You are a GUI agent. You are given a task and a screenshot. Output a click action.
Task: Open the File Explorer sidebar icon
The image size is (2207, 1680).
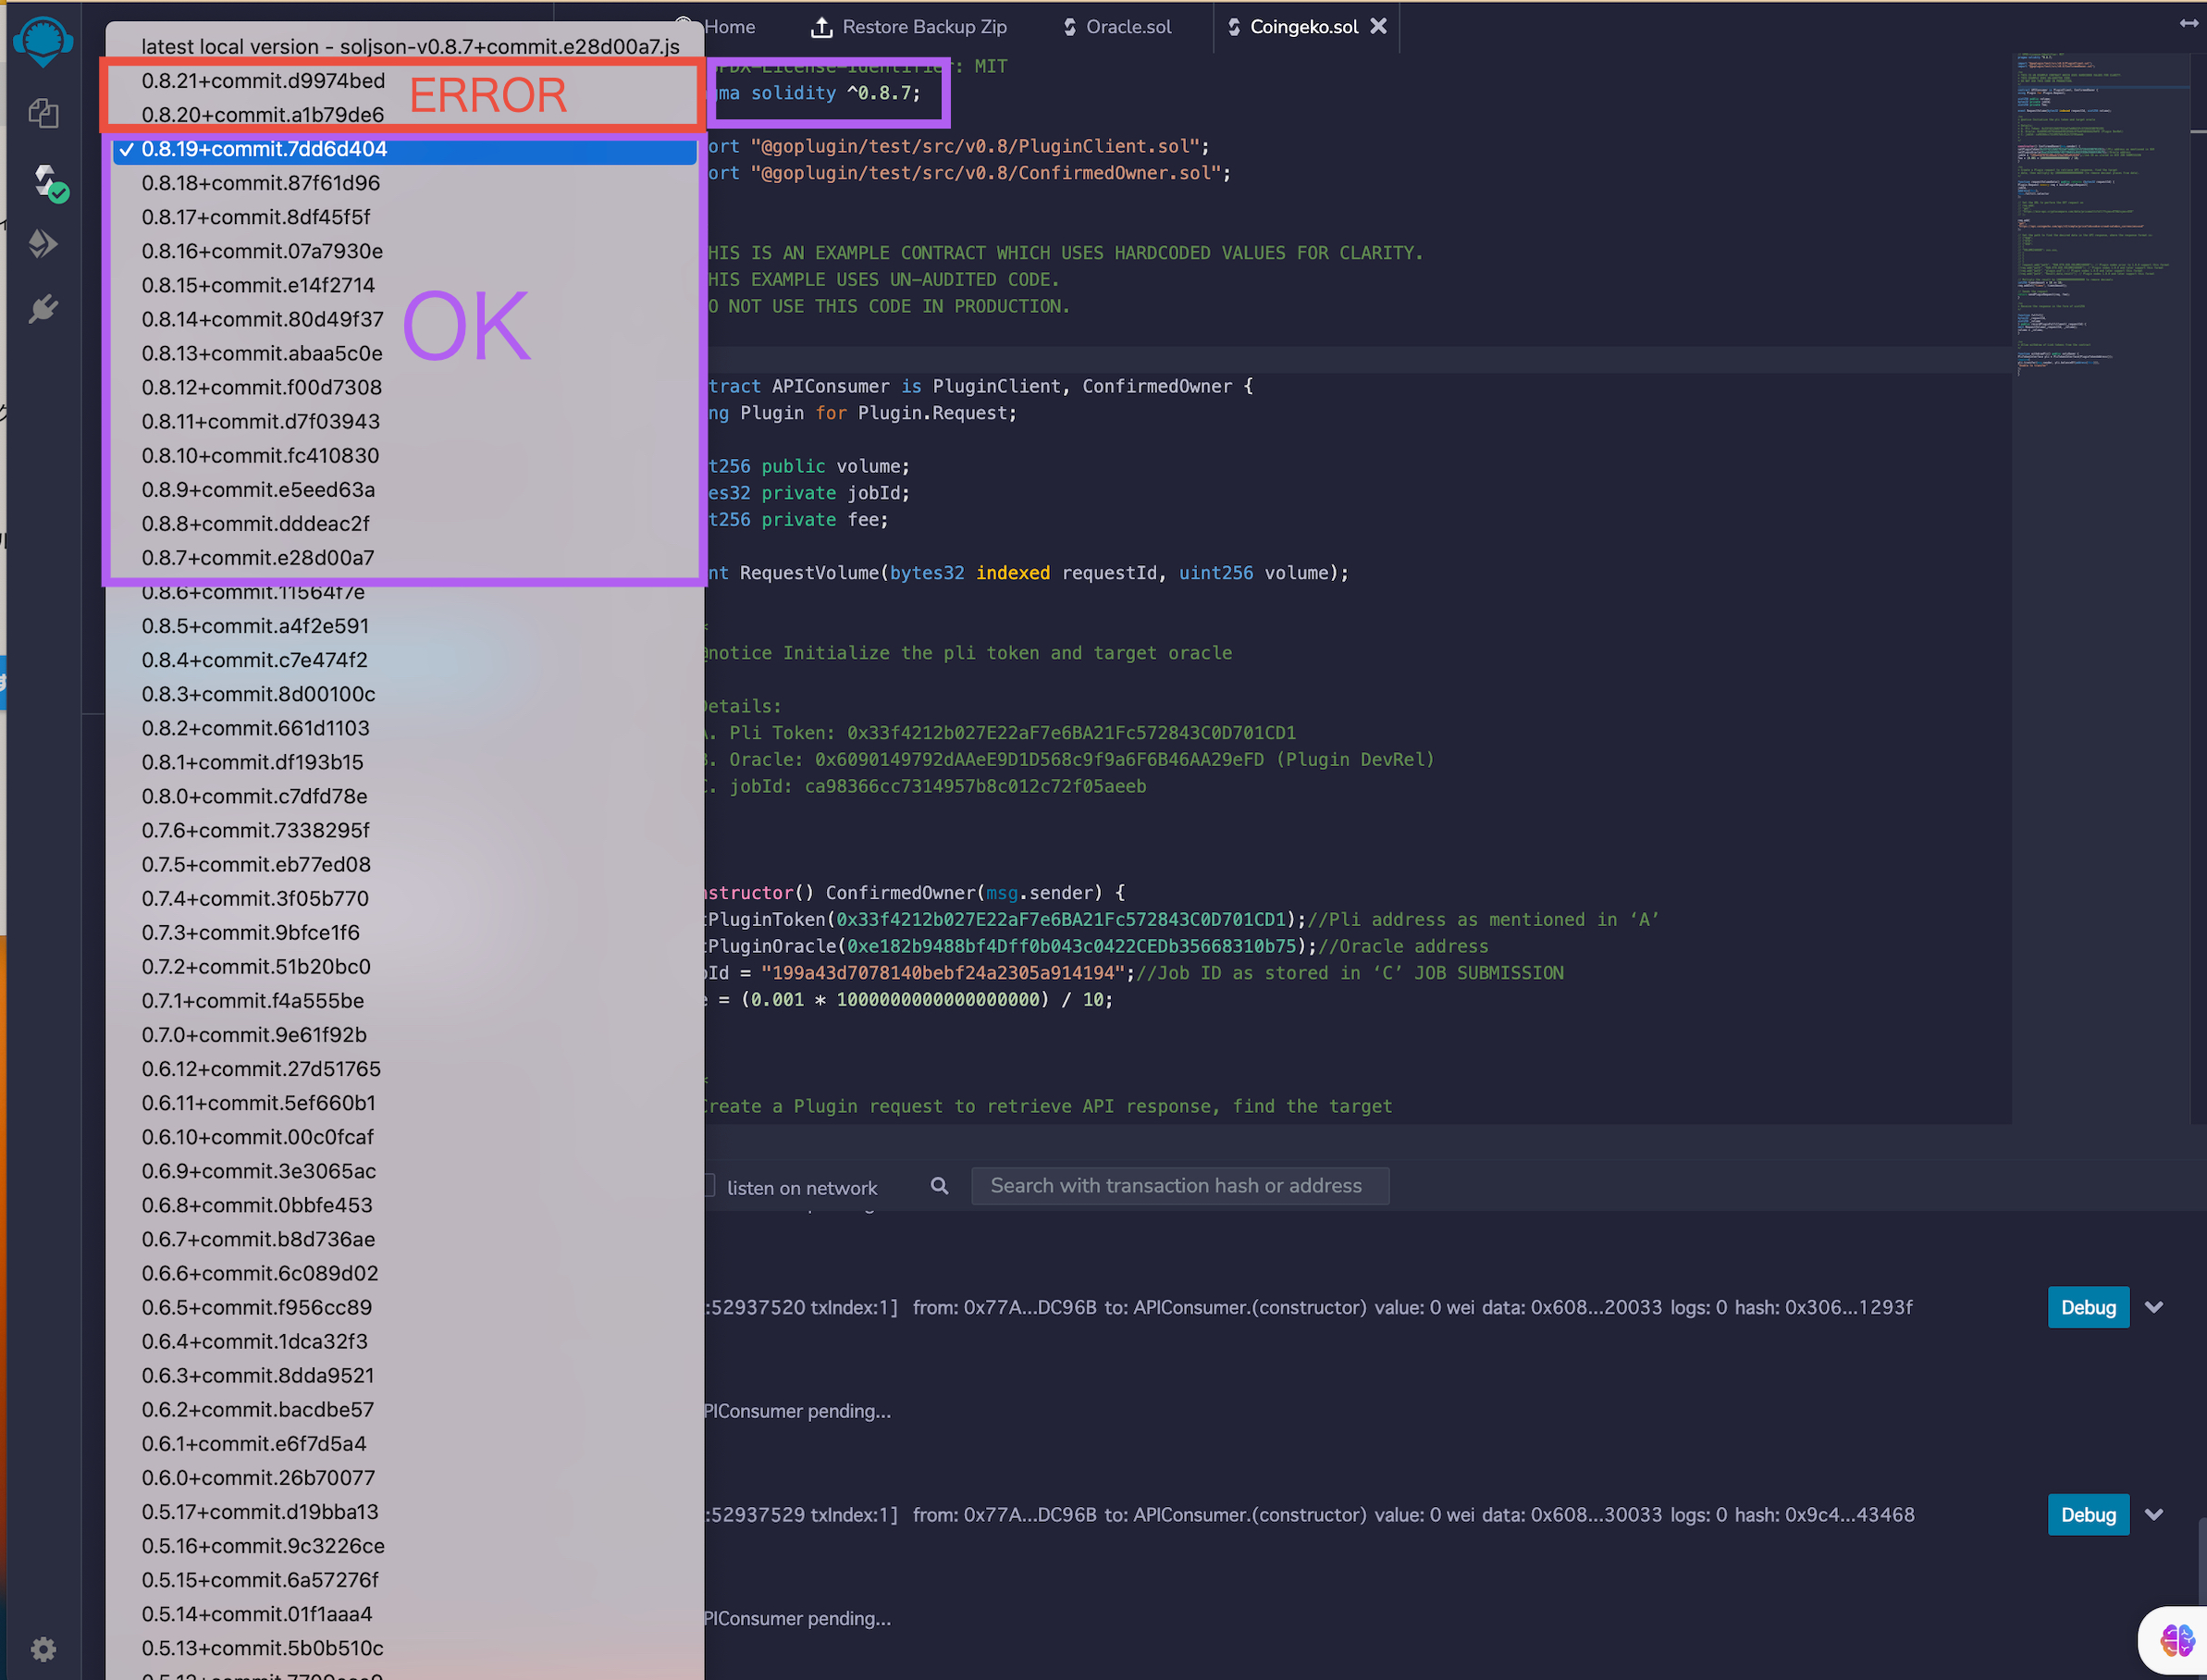pyautogui.click(x=43, y=113)
